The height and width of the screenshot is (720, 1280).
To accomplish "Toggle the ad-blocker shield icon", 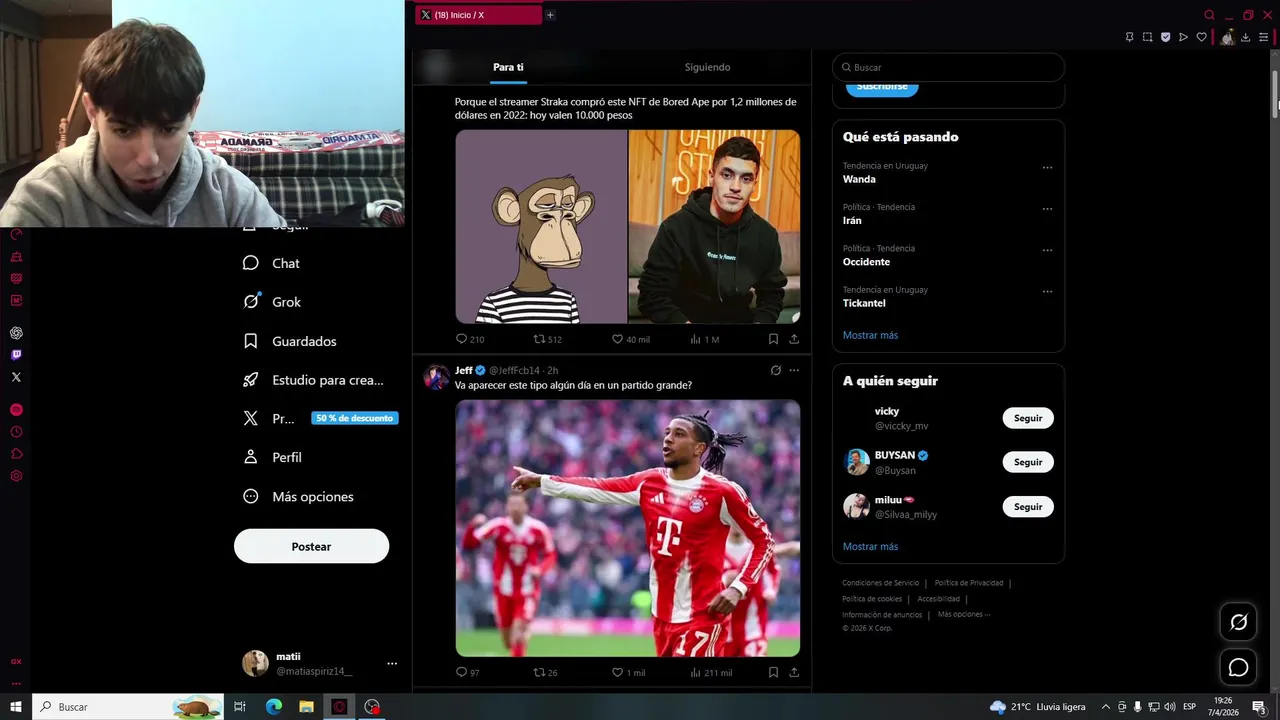I will tap(1165, 37).
